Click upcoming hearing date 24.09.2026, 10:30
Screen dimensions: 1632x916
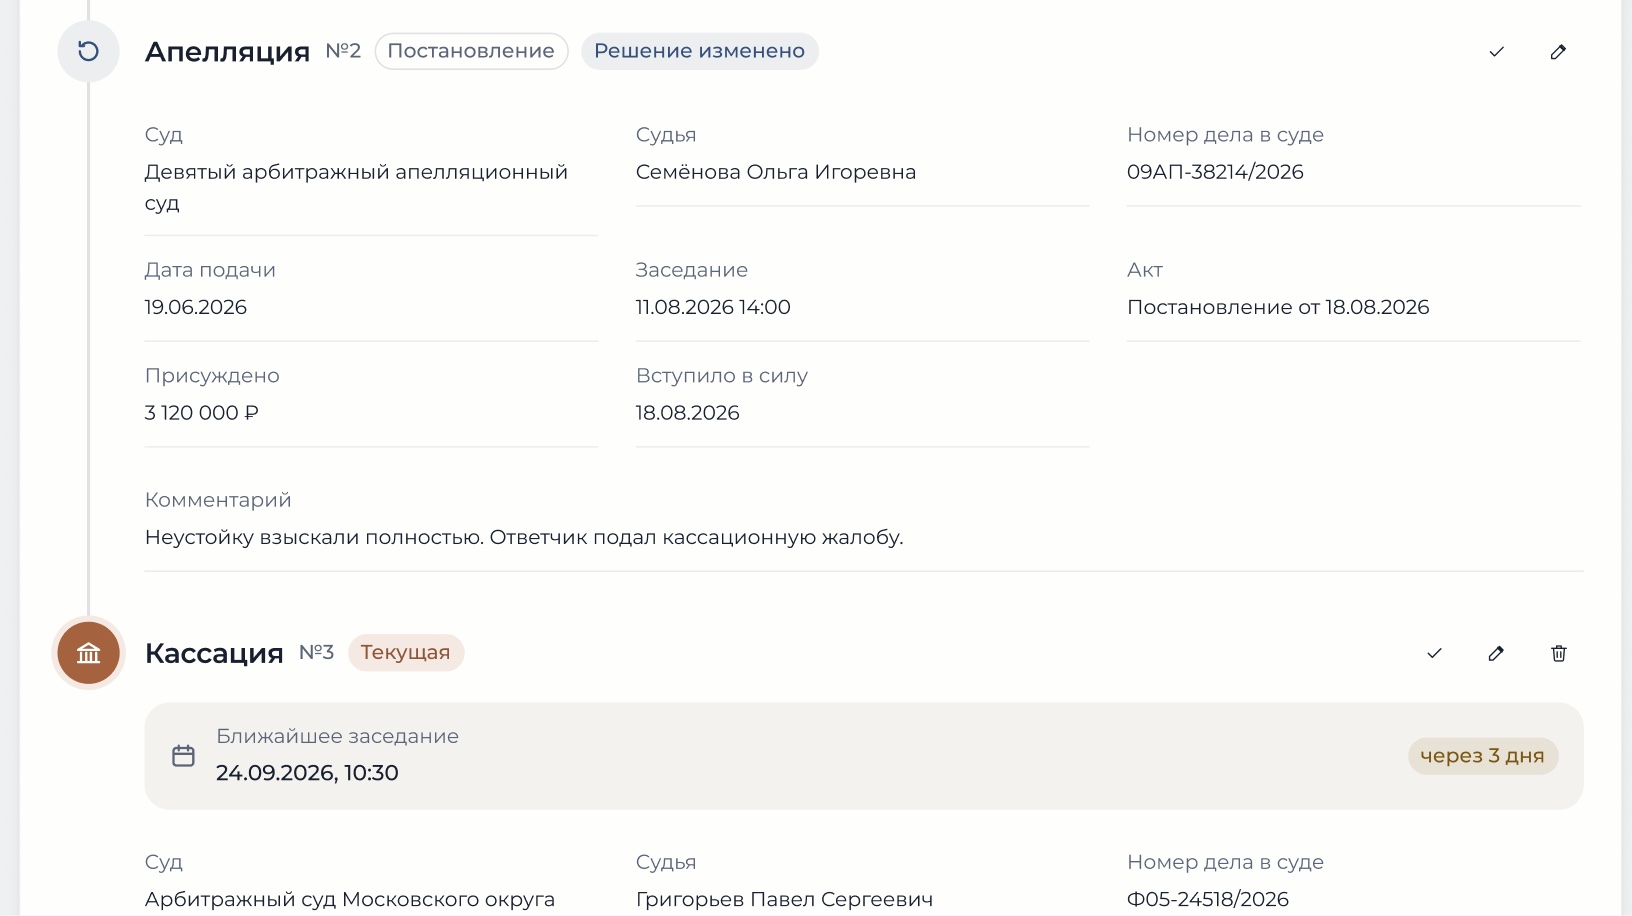pyautogui.click(x=307, y=773)
